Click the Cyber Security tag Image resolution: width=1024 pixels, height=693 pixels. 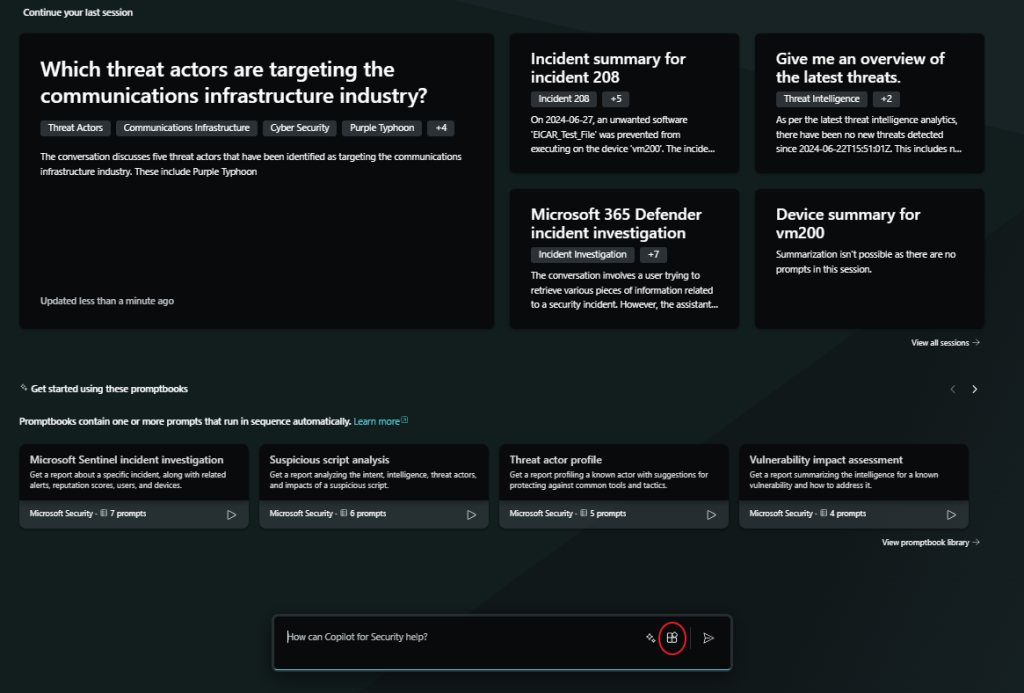click(300, 128)
